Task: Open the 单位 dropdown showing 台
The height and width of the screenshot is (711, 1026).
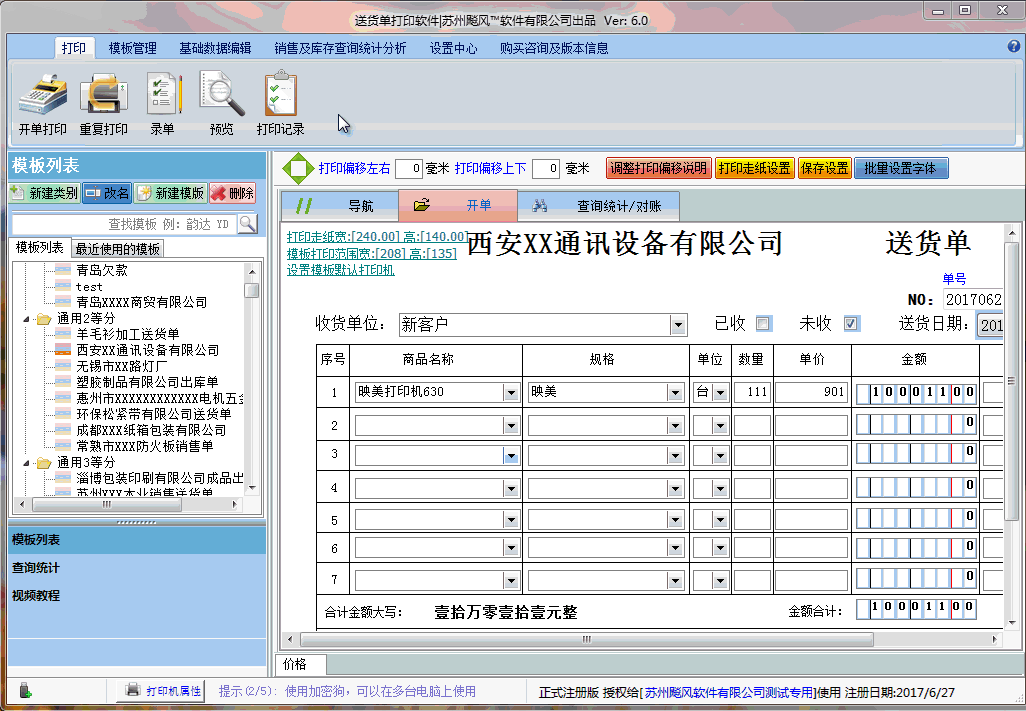Action: (721, 392)
